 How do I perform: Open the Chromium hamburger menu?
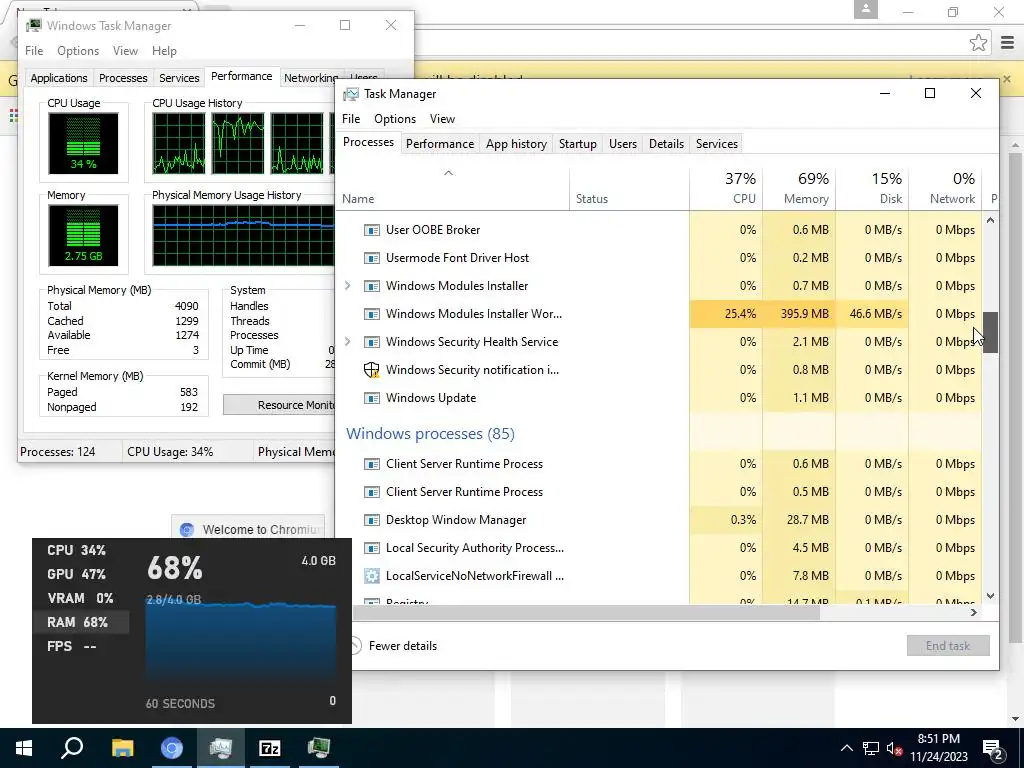(x=1007, y=43)
